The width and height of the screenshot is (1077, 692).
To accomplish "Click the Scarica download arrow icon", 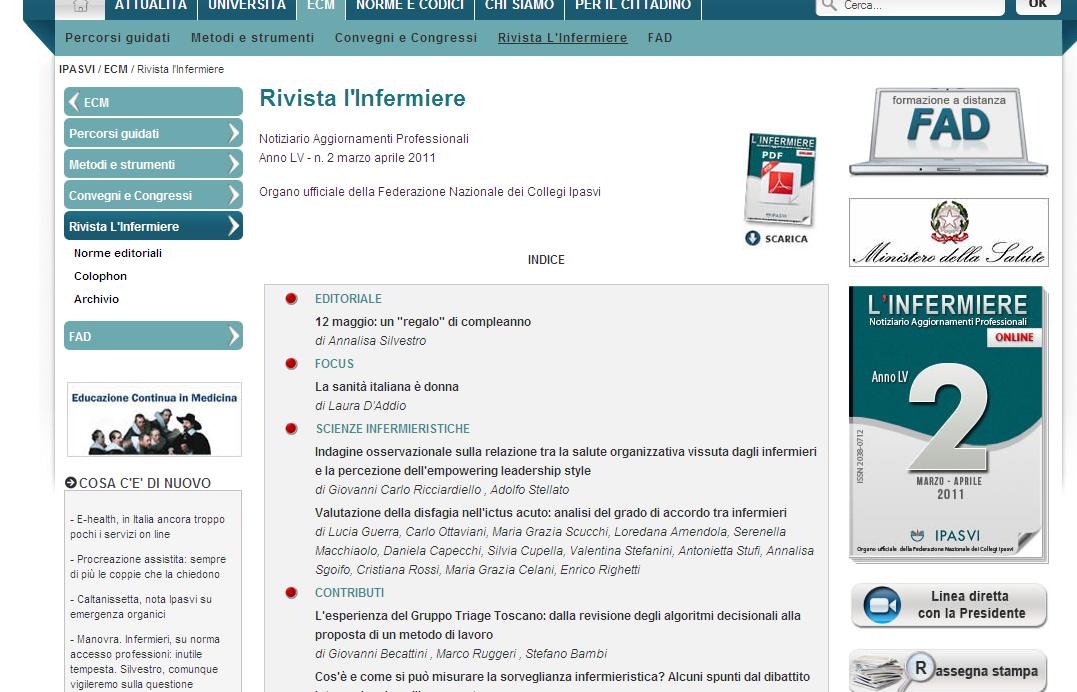I will (753, 238).
